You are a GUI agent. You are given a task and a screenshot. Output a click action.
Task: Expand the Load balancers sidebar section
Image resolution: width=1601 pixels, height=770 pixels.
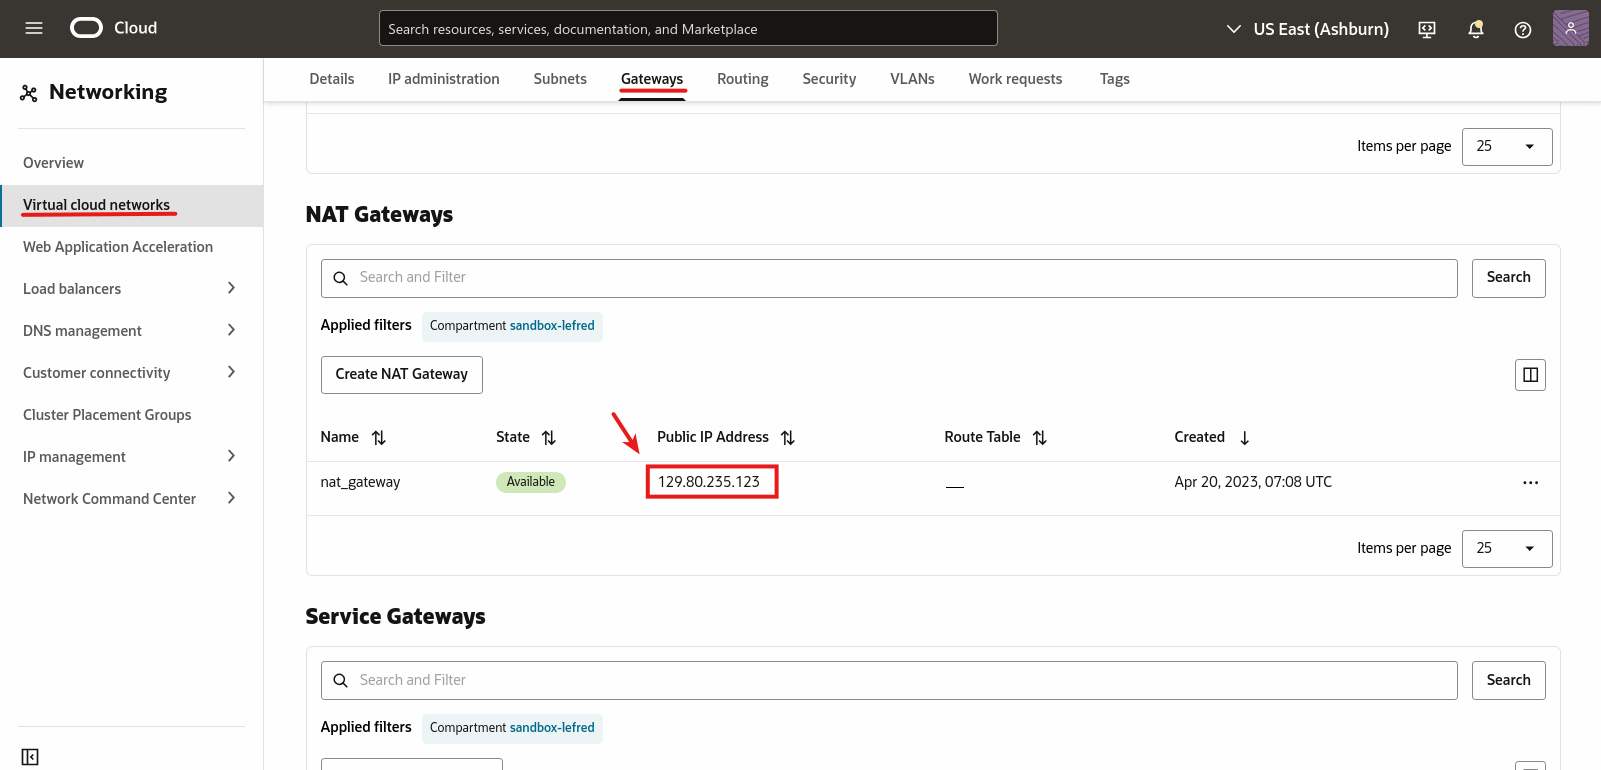(231, 288)
